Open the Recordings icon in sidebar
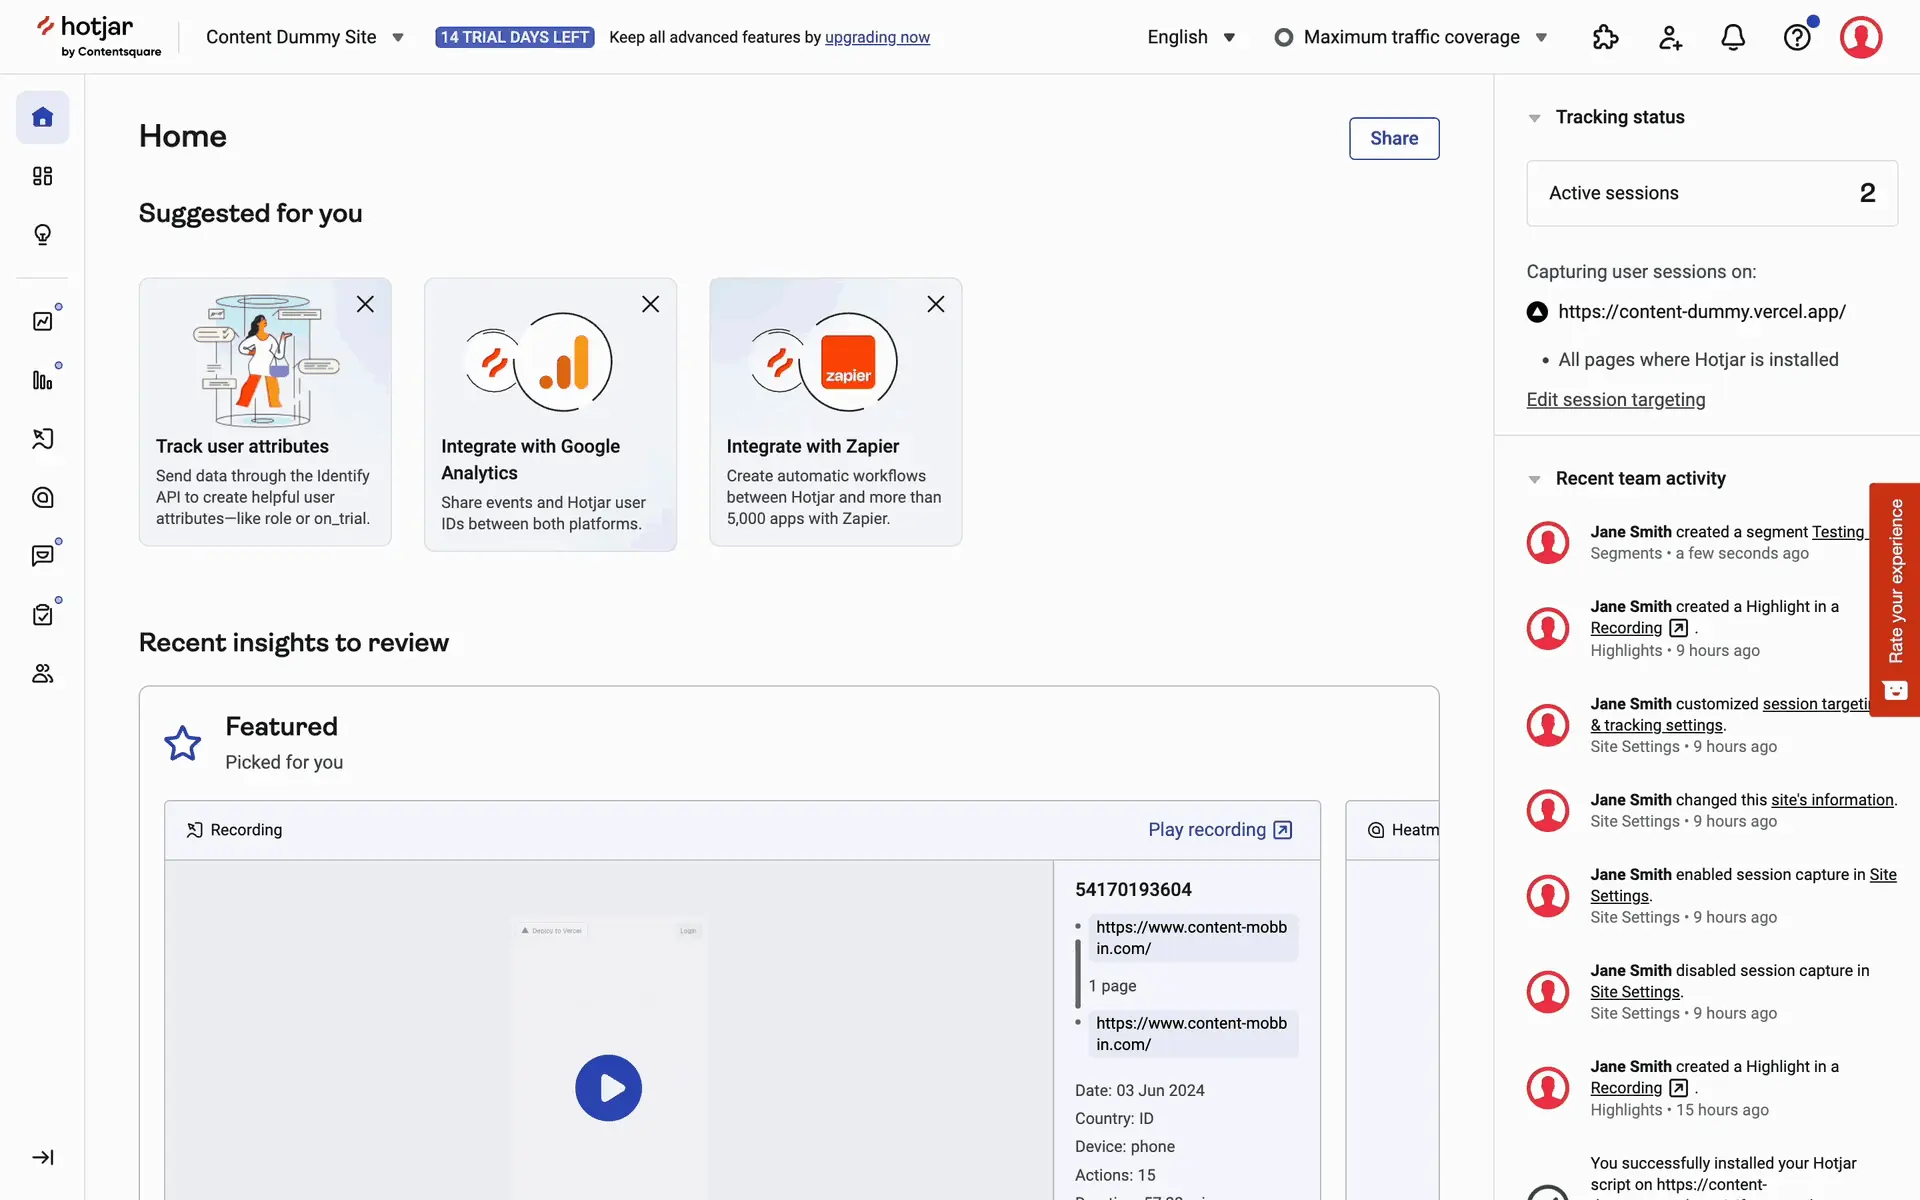Image resolution: width=1920 pixels, height=1200 pixels. pos(42,439)
